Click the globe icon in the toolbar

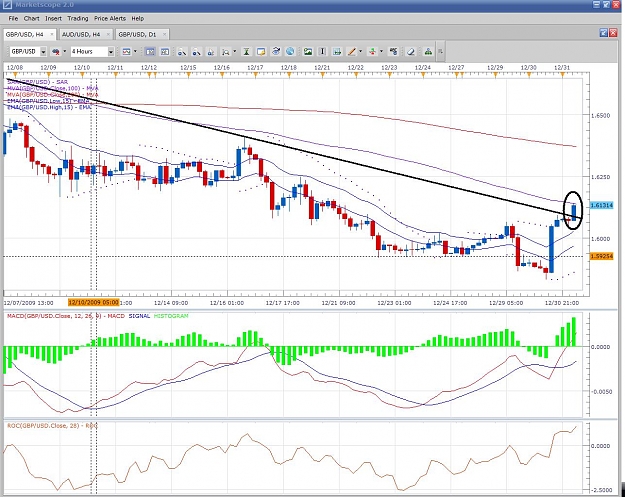coord(290,52)
